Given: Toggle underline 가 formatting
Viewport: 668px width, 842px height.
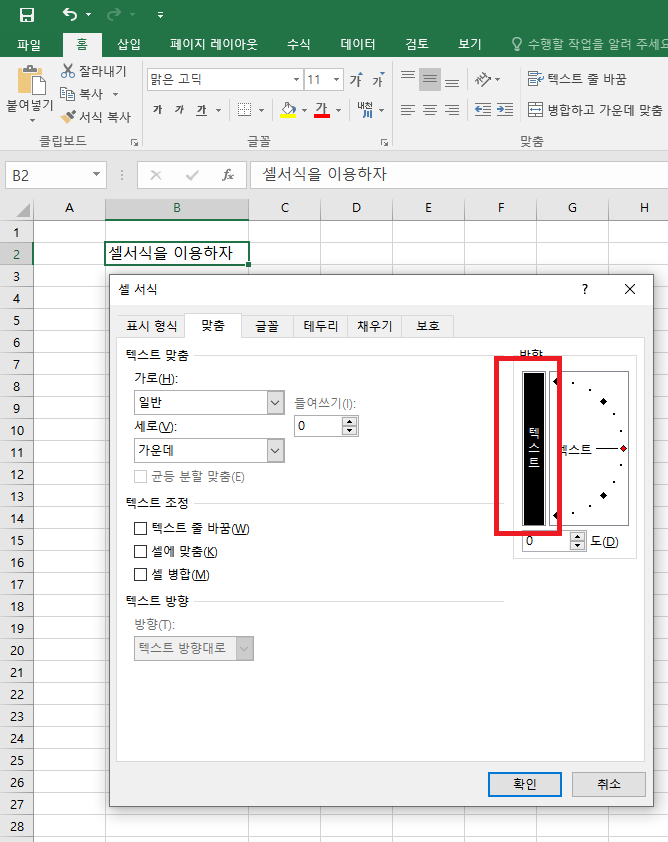Looking at the screenshot, I should point(201,110).
